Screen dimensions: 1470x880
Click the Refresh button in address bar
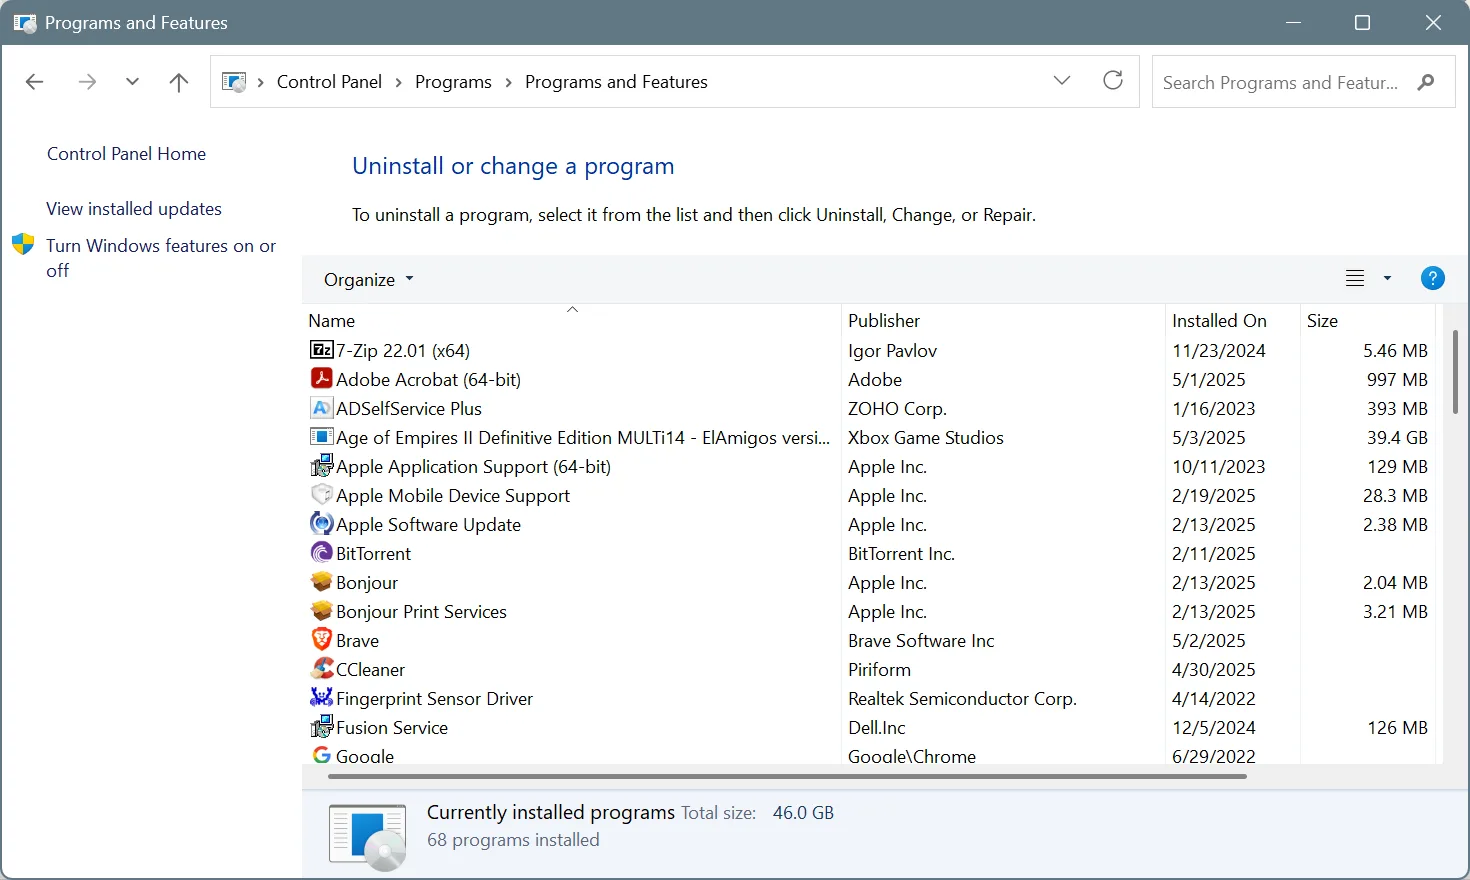(x=1113, y=81)
